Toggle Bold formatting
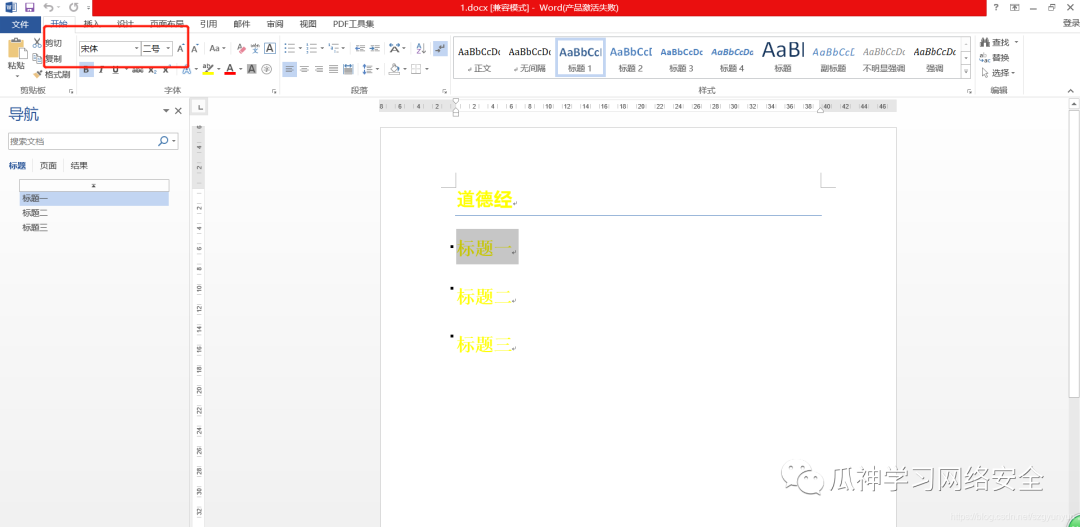The image size is (1080, 527). pos(86,69)
